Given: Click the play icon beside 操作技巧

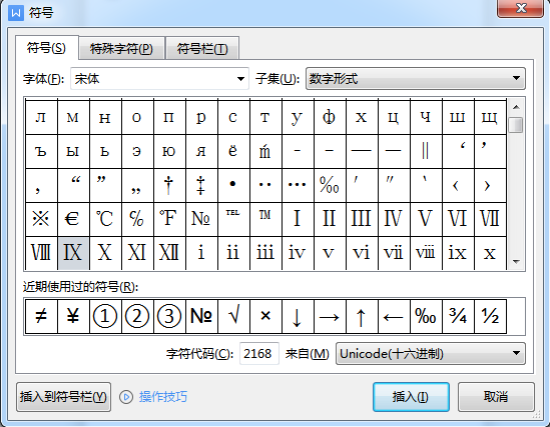Looking at the screenshot, I should pyautogui.click(x=126, y=397).
